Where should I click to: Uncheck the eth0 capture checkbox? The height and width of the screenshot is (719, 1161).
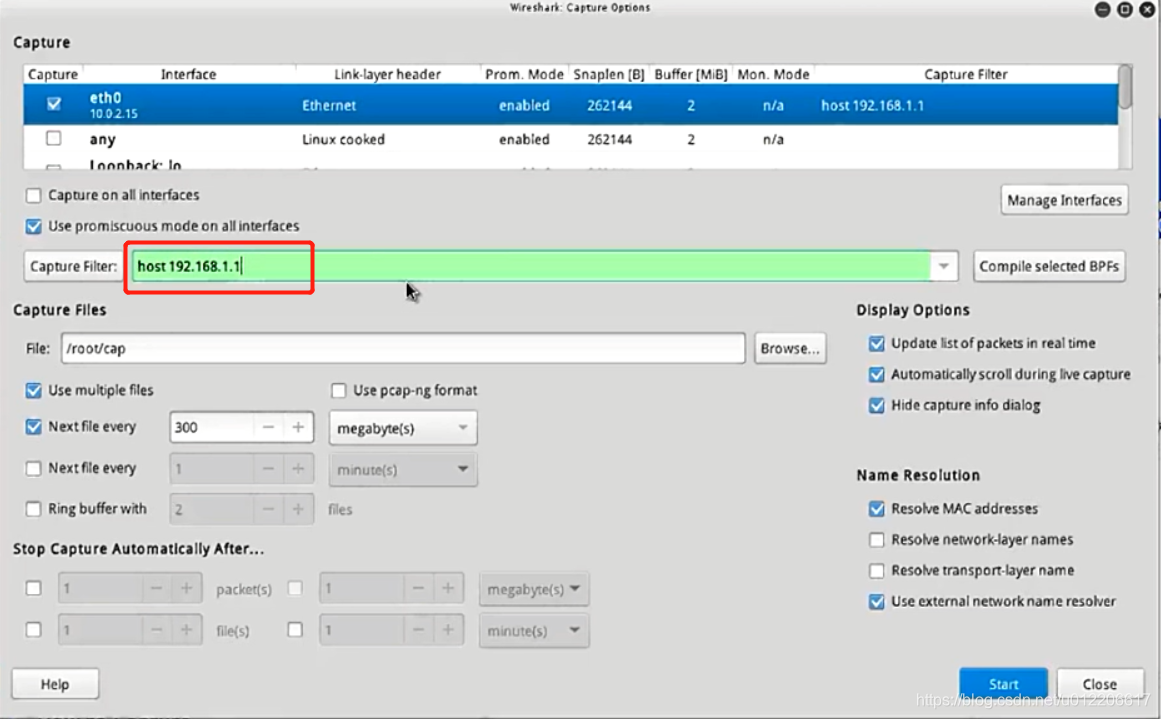(x=54, y=104)
